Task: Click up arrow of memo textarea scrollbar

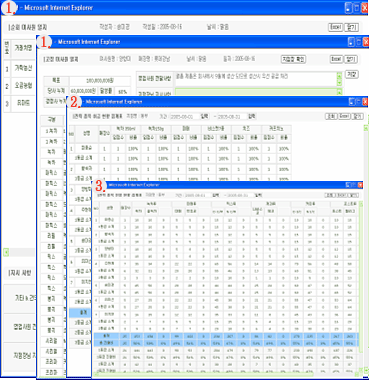Action: click(x=339, y=75)
